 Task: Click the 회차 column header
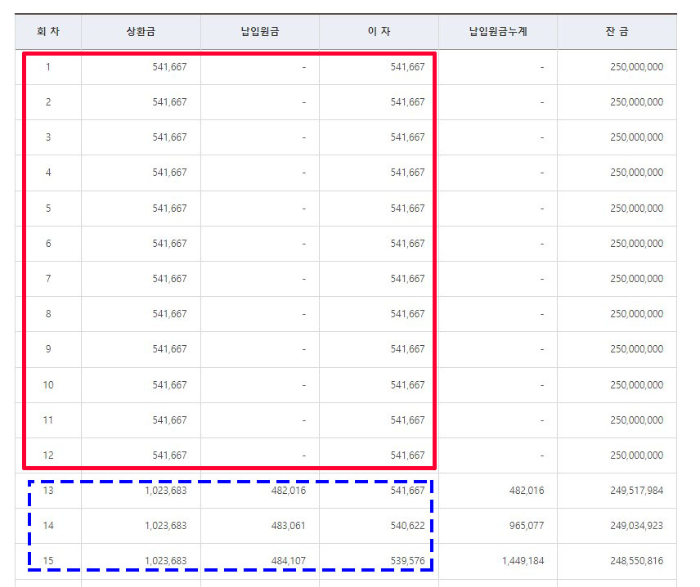[x=48, y=31]
